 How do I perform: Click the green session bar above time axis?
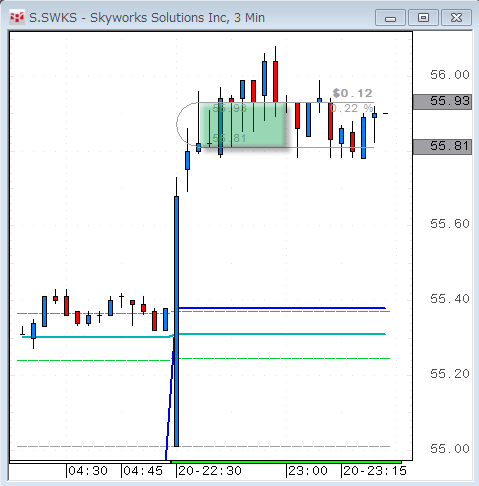(x=286, y=462)
